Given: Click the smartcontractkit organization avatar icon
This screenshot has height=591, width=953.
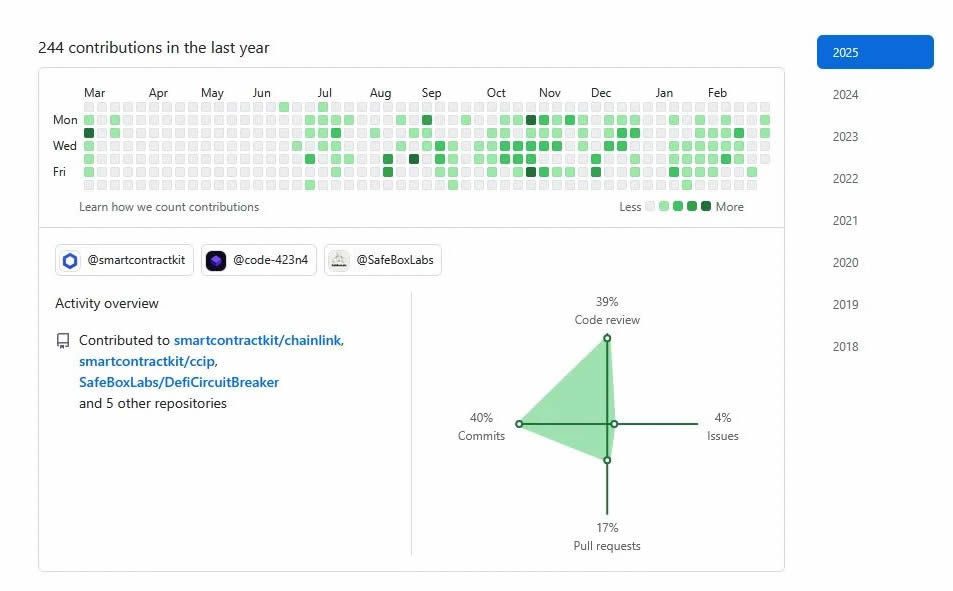Looking at the screenshot, I should coord(70,261).
